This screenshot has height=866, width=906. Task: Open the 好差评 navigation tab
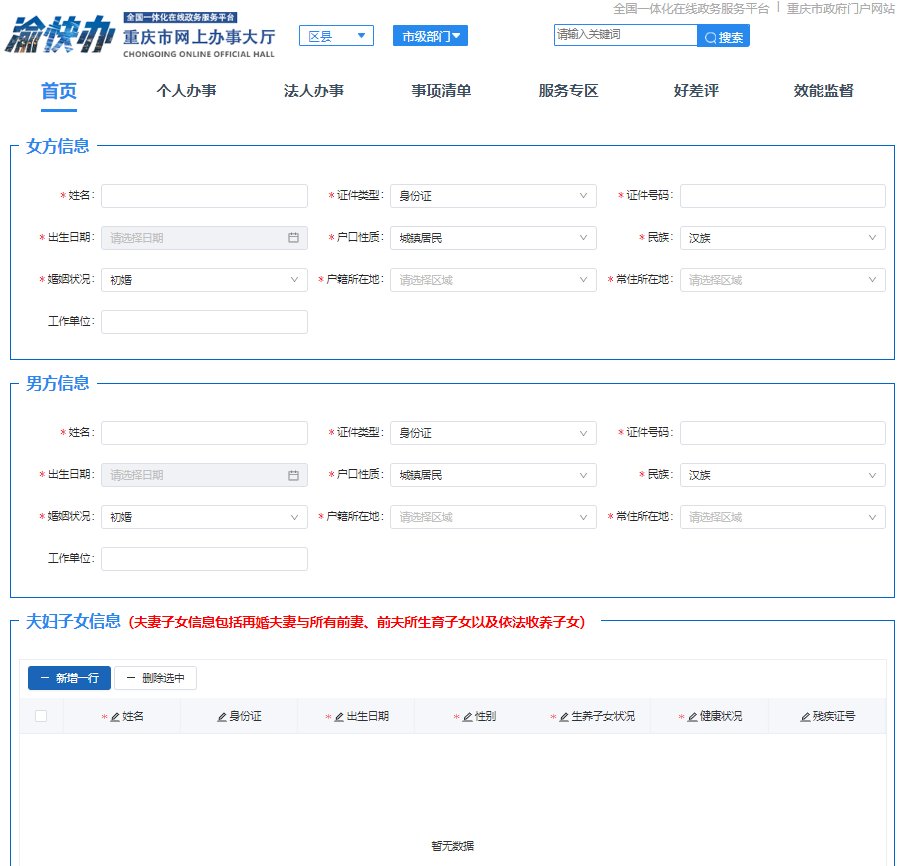695,91
